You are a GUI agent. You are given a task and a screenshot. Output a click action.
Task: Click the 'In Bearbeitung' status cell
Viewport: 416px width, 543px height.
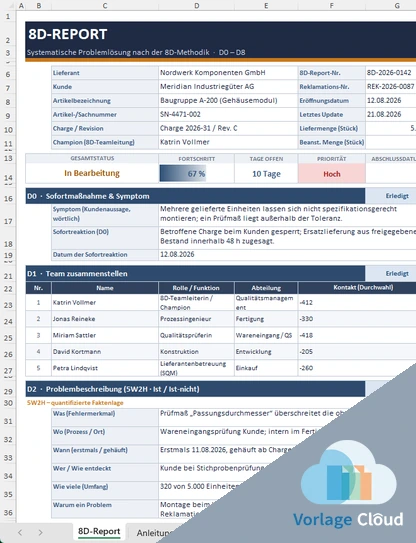coord(92,173)
